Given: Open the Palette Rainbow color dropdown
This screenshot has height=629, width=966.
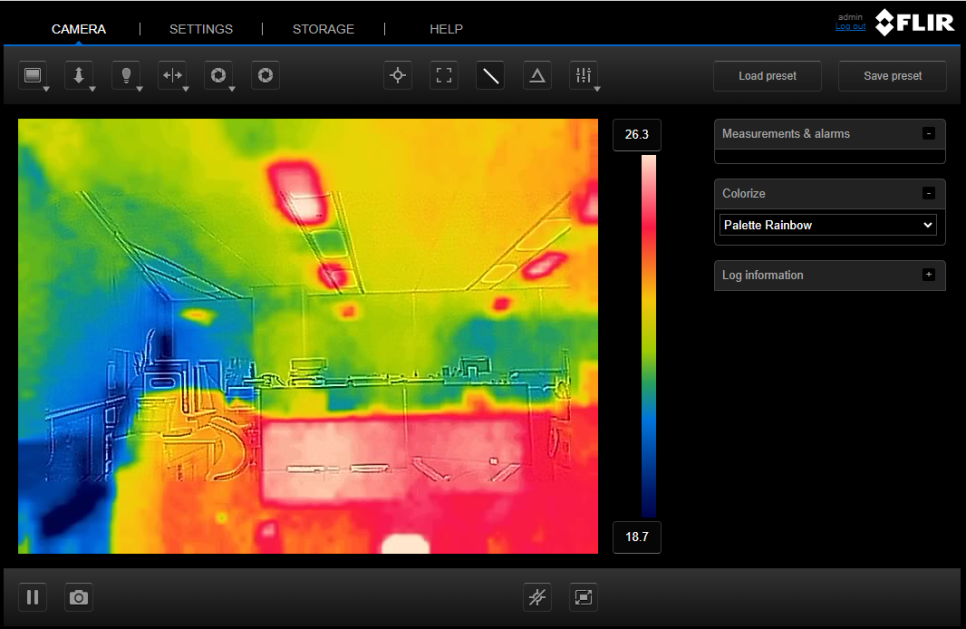Looking at the screenshot, I should [829, 225].
